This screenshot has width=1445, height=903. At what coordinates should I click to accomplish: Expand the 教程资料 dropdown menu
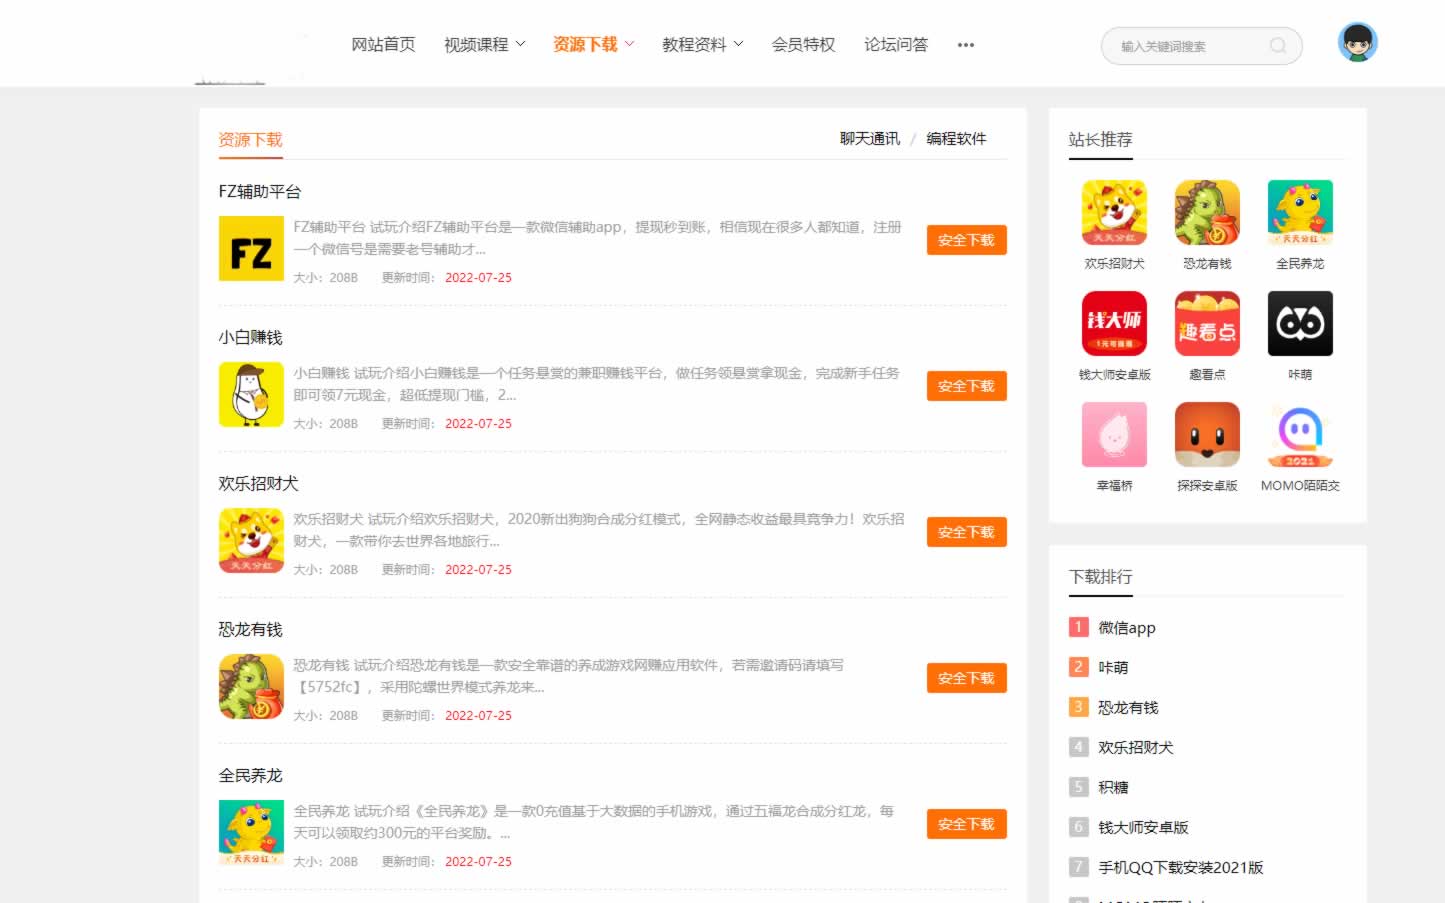(702, 45)
